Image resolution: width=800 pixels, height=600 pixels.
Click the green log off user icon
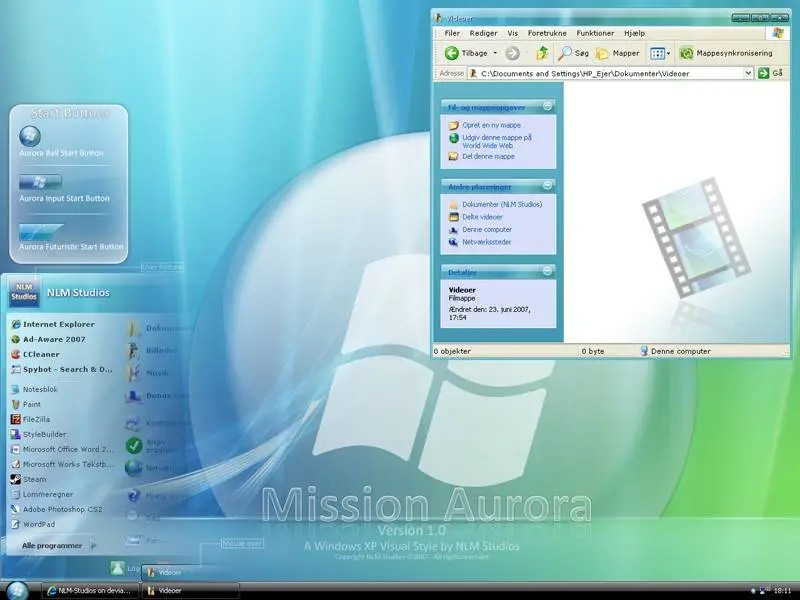117,568
